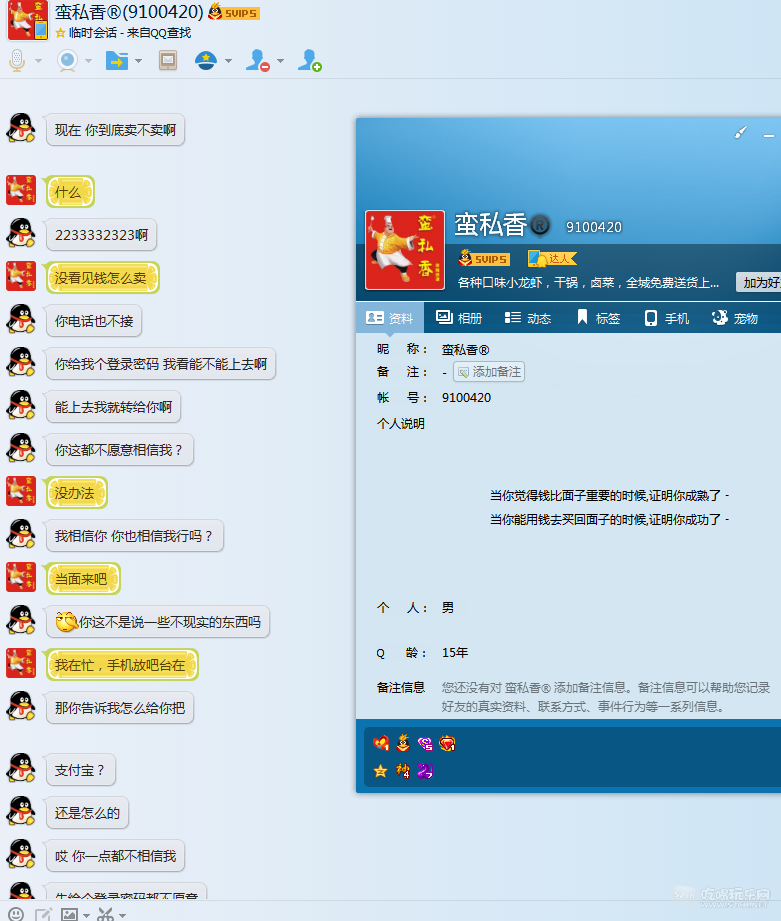The width and height of the screenshot is (781, 921).
Task: Click the large profile avatar picture
Action: tap(405, 250)
